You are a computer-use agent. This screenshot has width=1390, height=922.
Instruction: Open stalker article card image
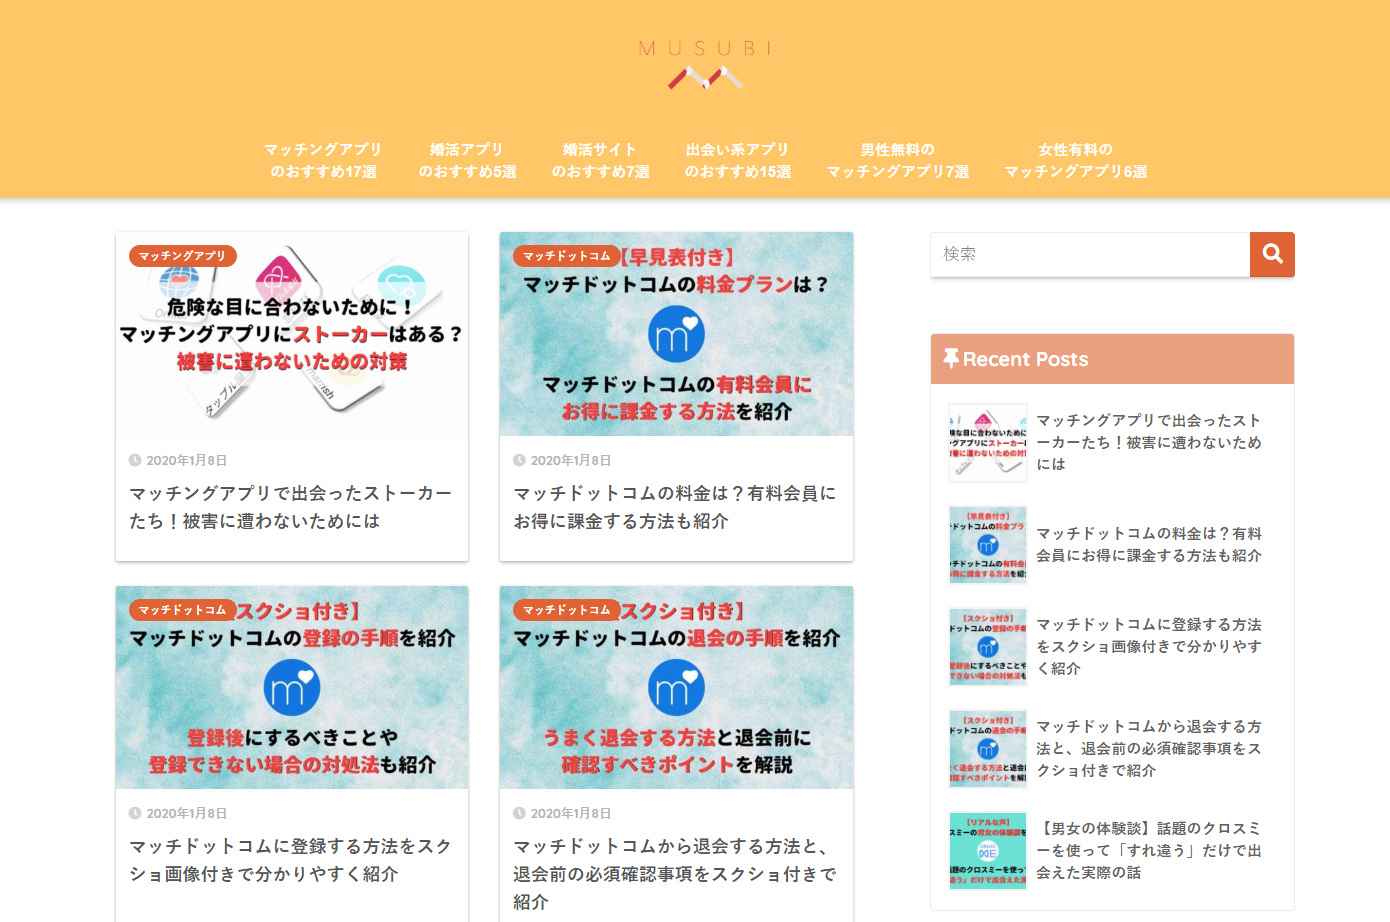[292, 334]
